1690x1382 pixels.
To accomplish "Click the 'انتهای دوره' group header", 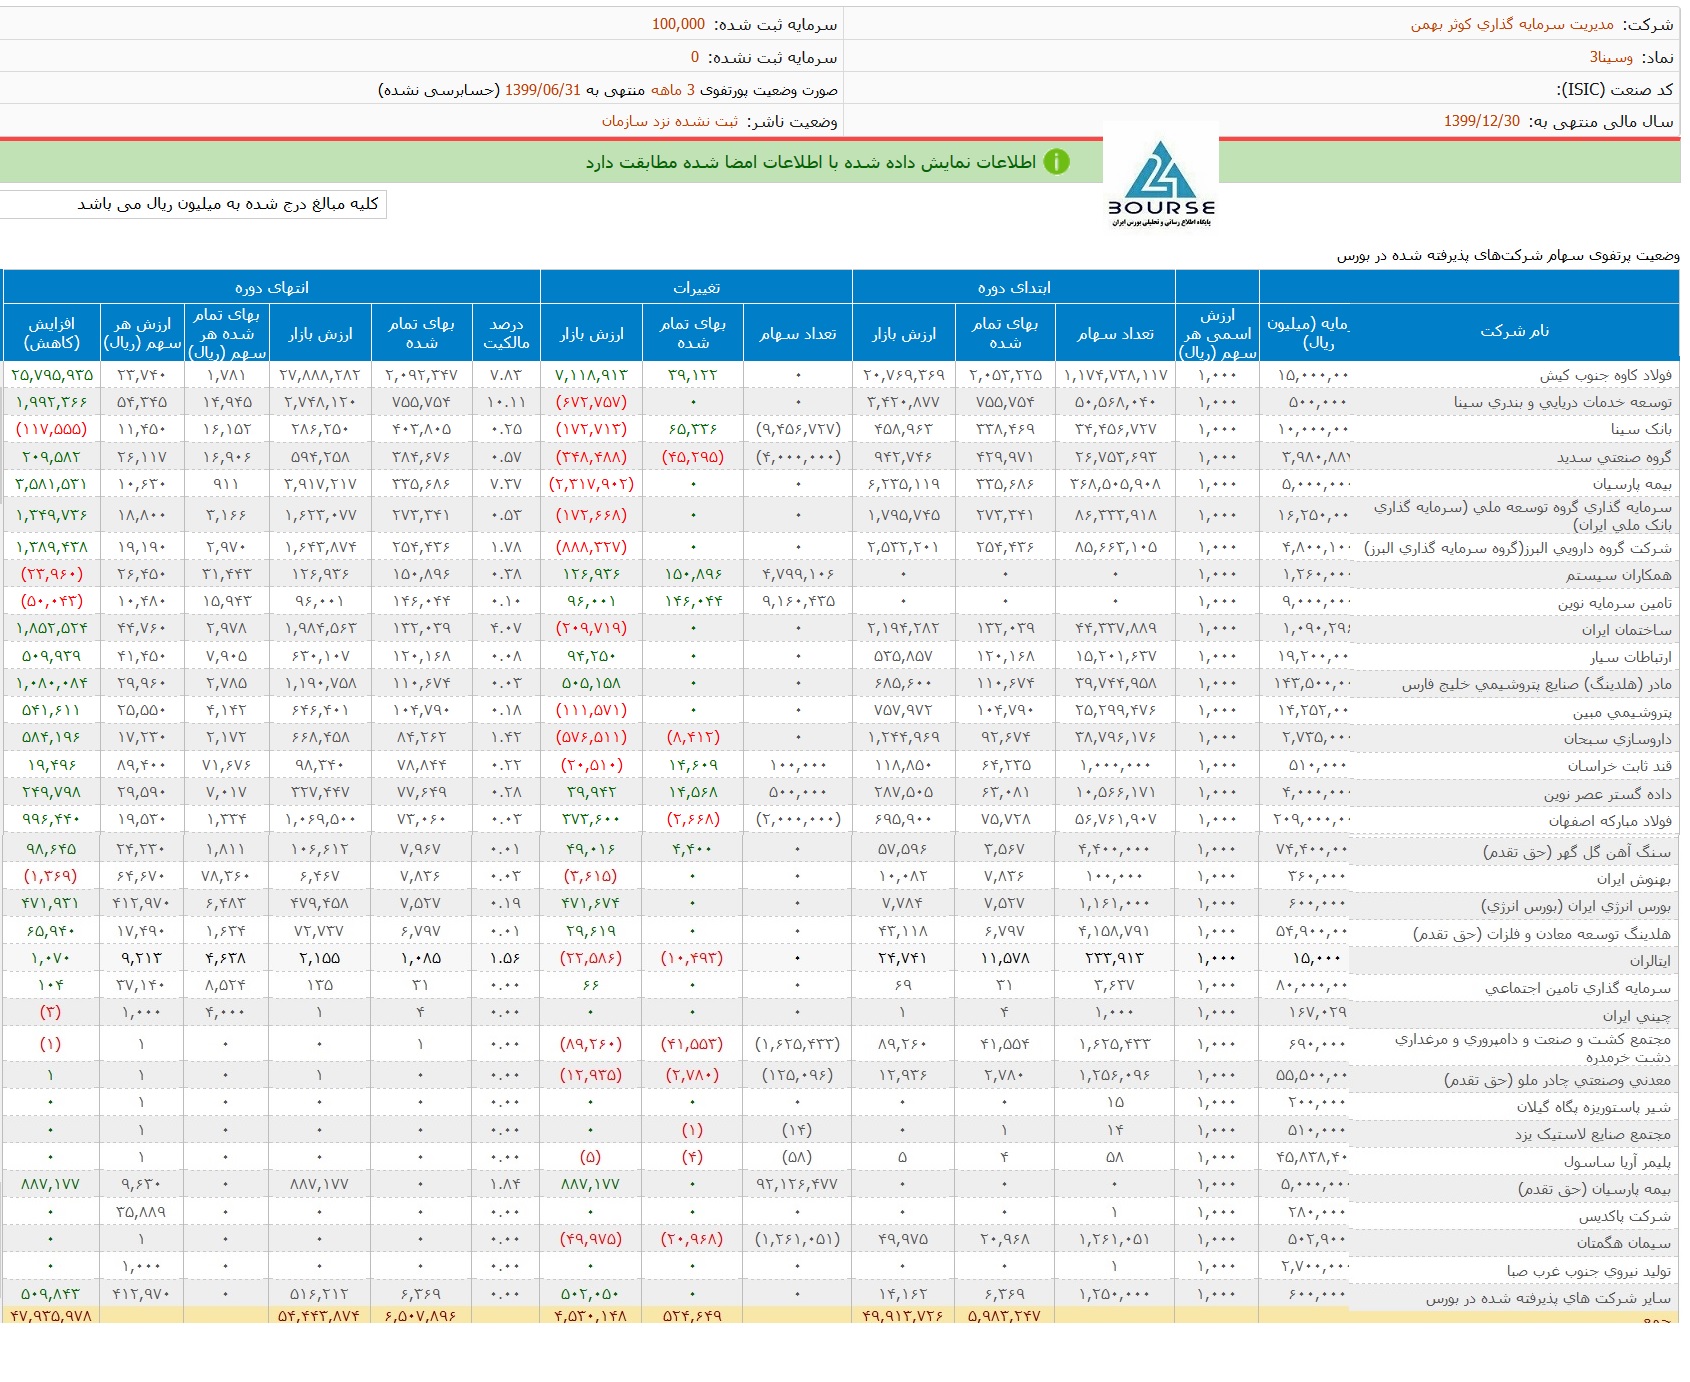I will [x=271, y=288].
